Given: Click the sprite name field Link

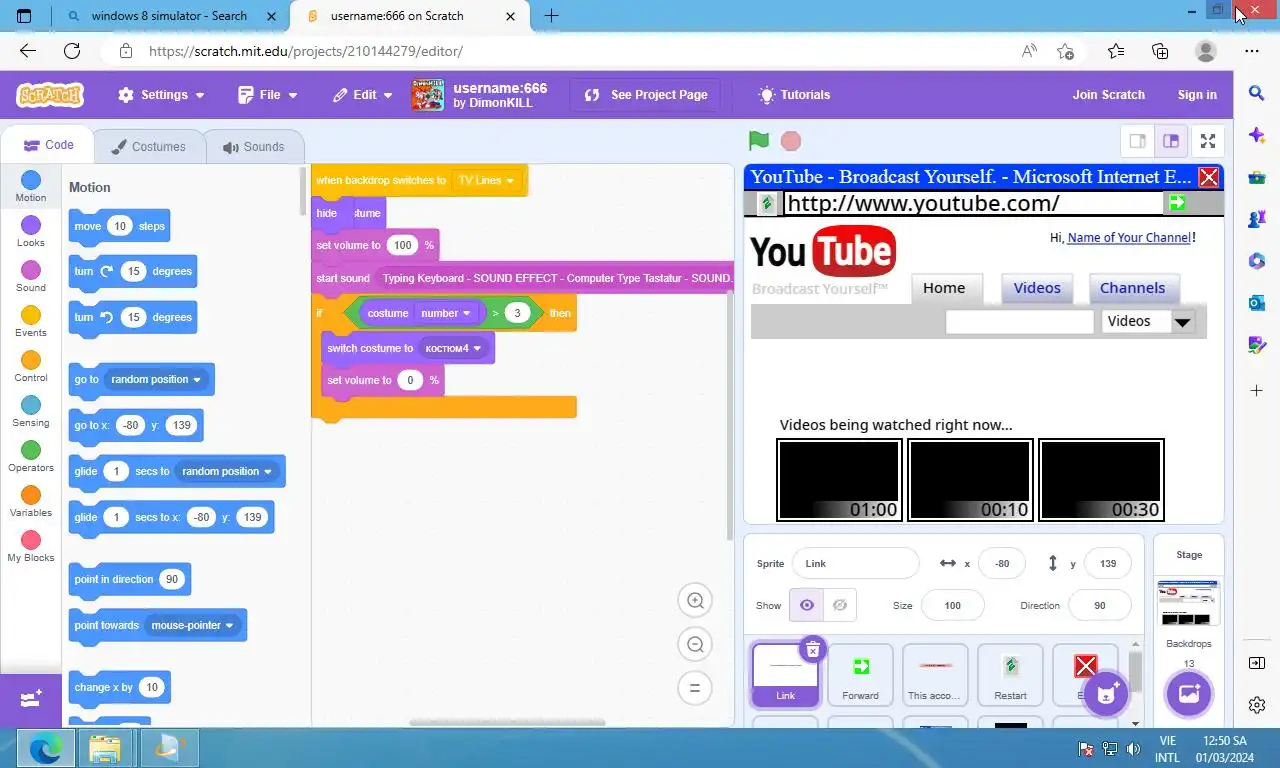Looking at the screenshot, I should pyautogui.click(x=855, y=563).
